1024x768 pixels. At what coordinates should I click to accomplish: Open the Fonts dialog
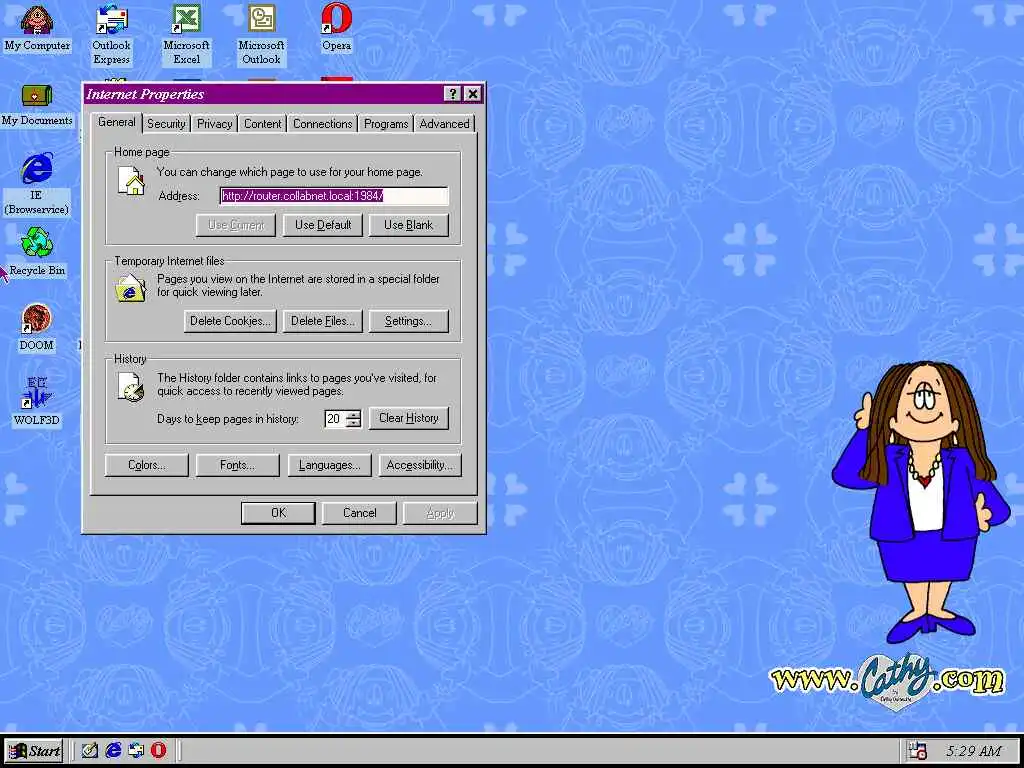pyautogui.click(x=238, y=465)
